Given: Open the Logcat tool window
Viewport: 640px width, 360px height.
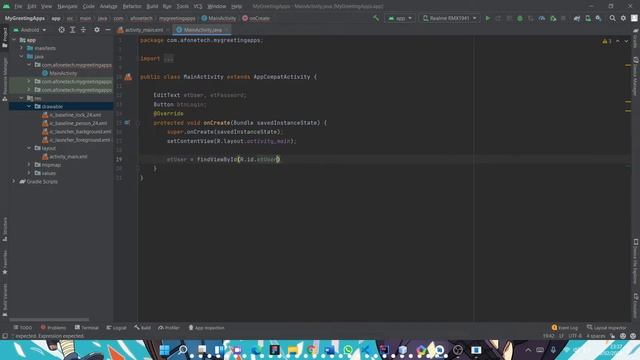Looking at the screenshot, I should pyautogui.click(x=116, y=328).
